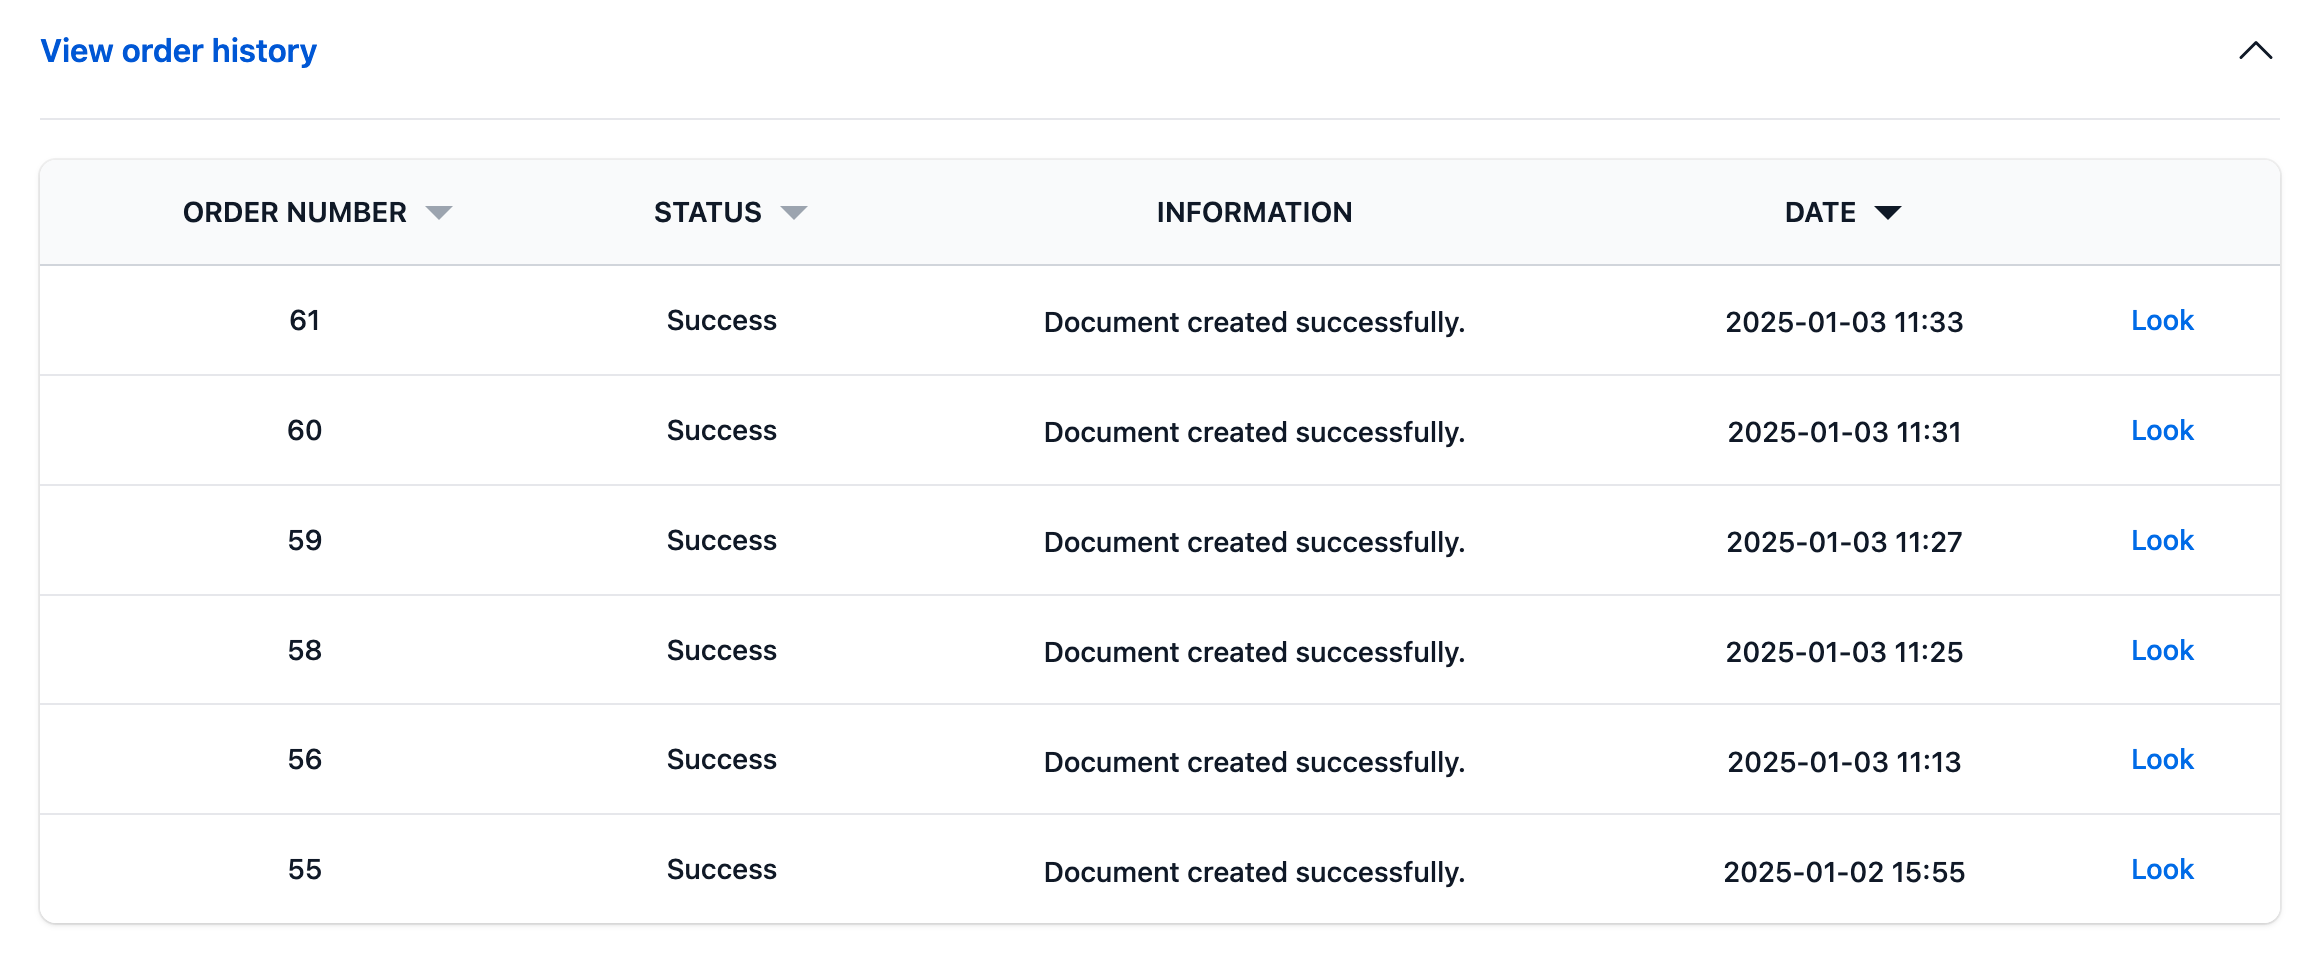Click the ORDER NUMBER column header

click(294, 212)
